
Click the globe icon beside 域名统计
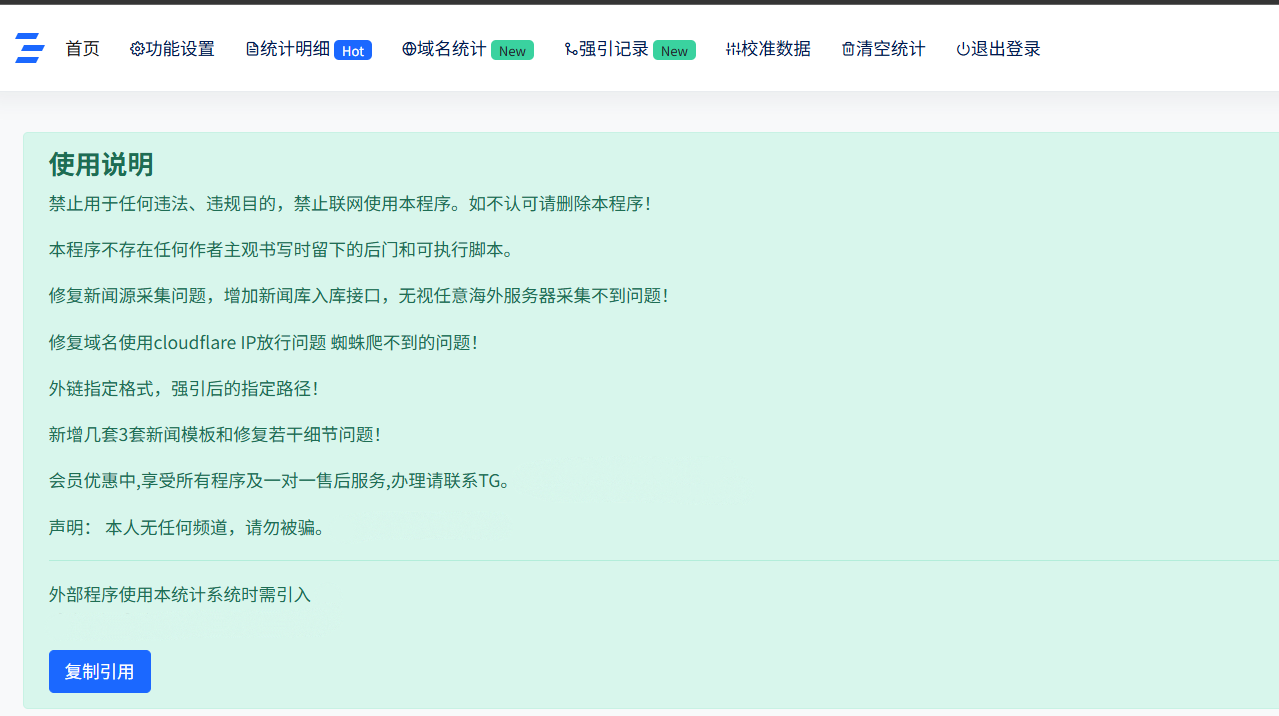[x=409, y=49]
